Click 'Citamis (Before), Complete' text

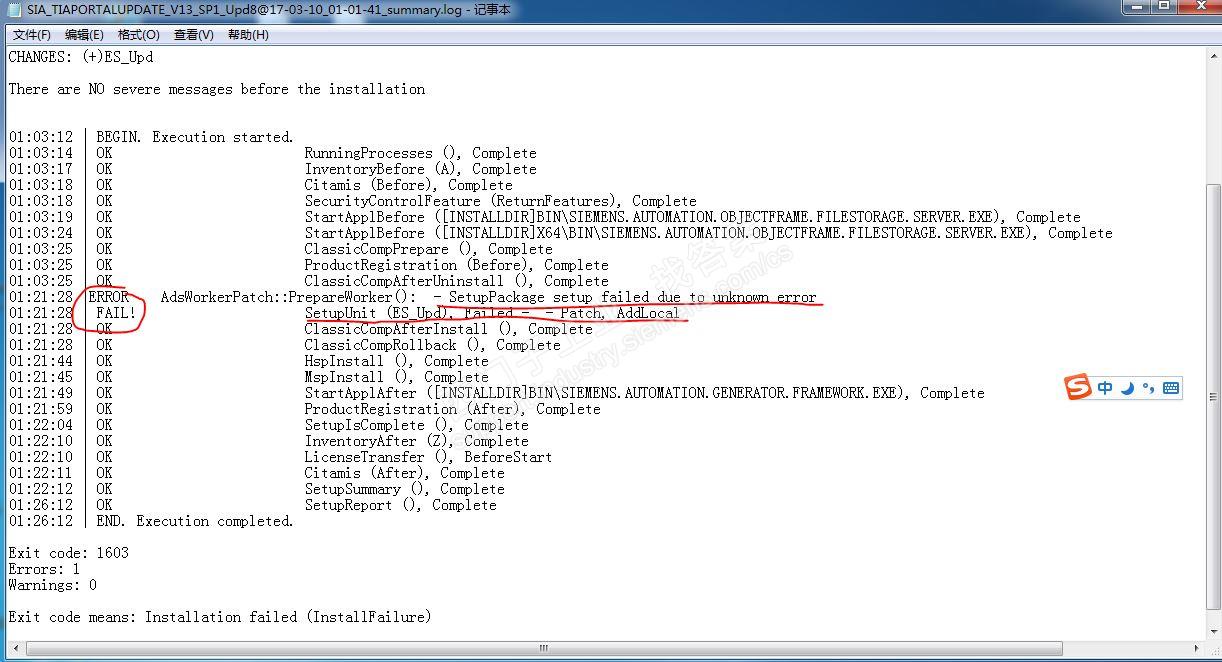[408, 185]
